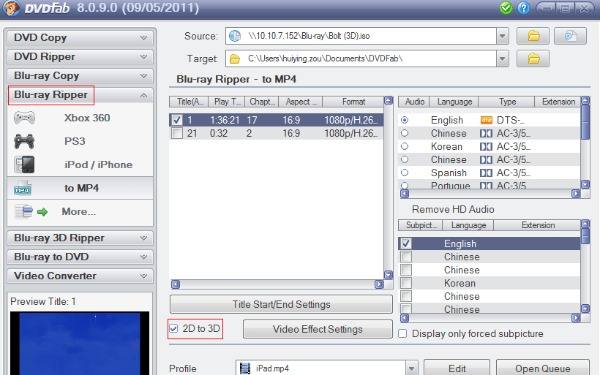Screen dimensions: 600x375
Task: Click the folder icon in Target field
Action: [235, 59]
